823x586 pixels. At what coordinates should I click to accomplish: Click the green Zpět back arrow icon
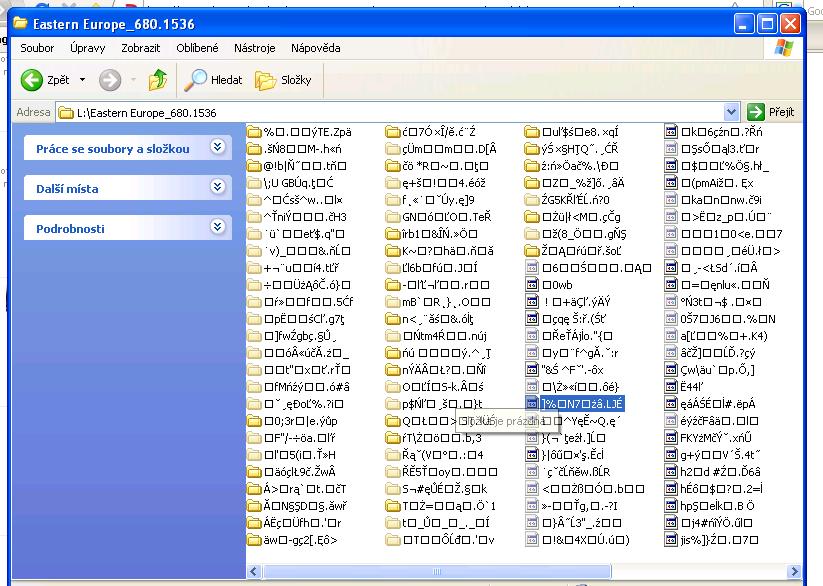click(31, 80)
